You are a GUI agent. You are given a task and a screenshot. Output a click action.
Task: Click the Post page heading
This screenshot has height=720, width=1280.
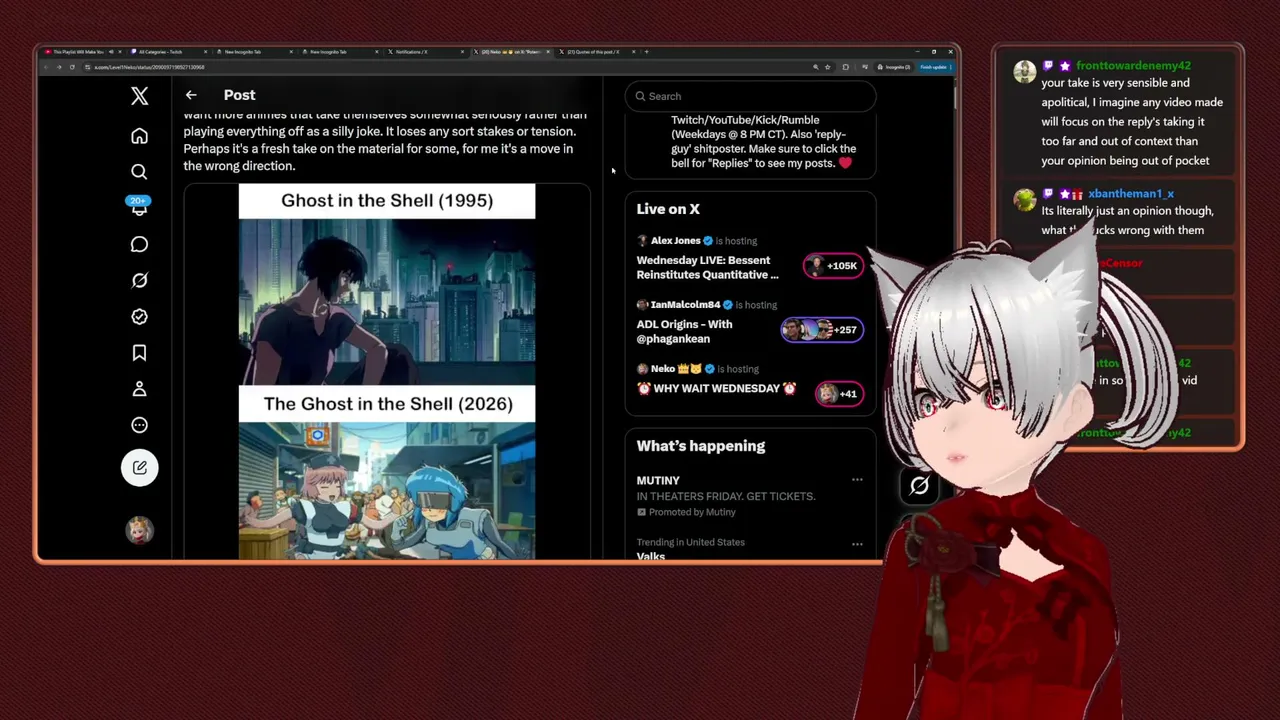240,95
